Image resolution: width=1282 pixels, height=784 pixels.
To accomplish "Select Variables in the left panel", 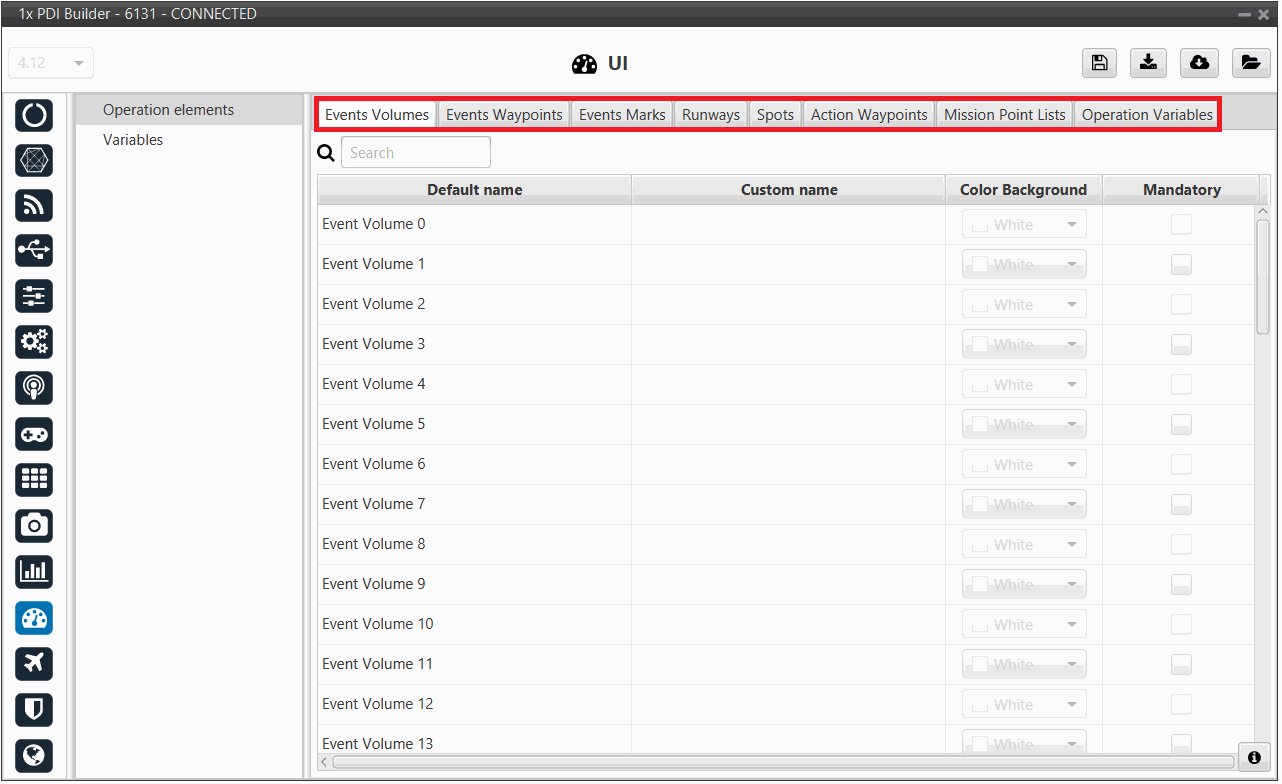I will click(x=133, y=140).
